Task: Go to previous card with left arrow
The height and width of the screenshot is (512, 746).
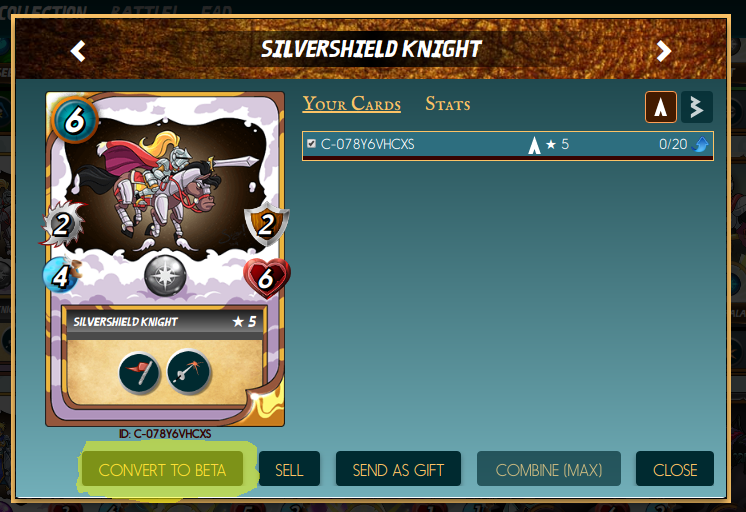Action: click(78, 50)
